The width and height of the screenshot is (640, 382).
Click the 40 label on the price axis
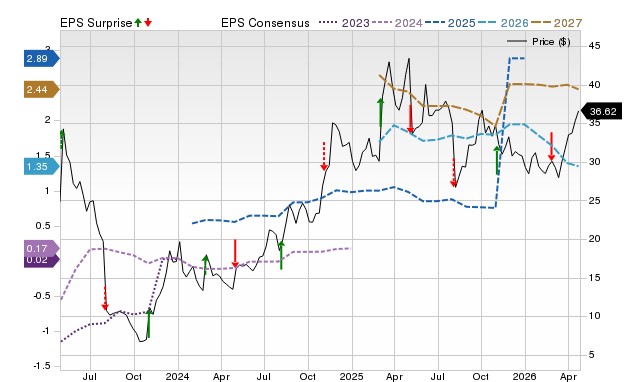(x=594, y=85)
